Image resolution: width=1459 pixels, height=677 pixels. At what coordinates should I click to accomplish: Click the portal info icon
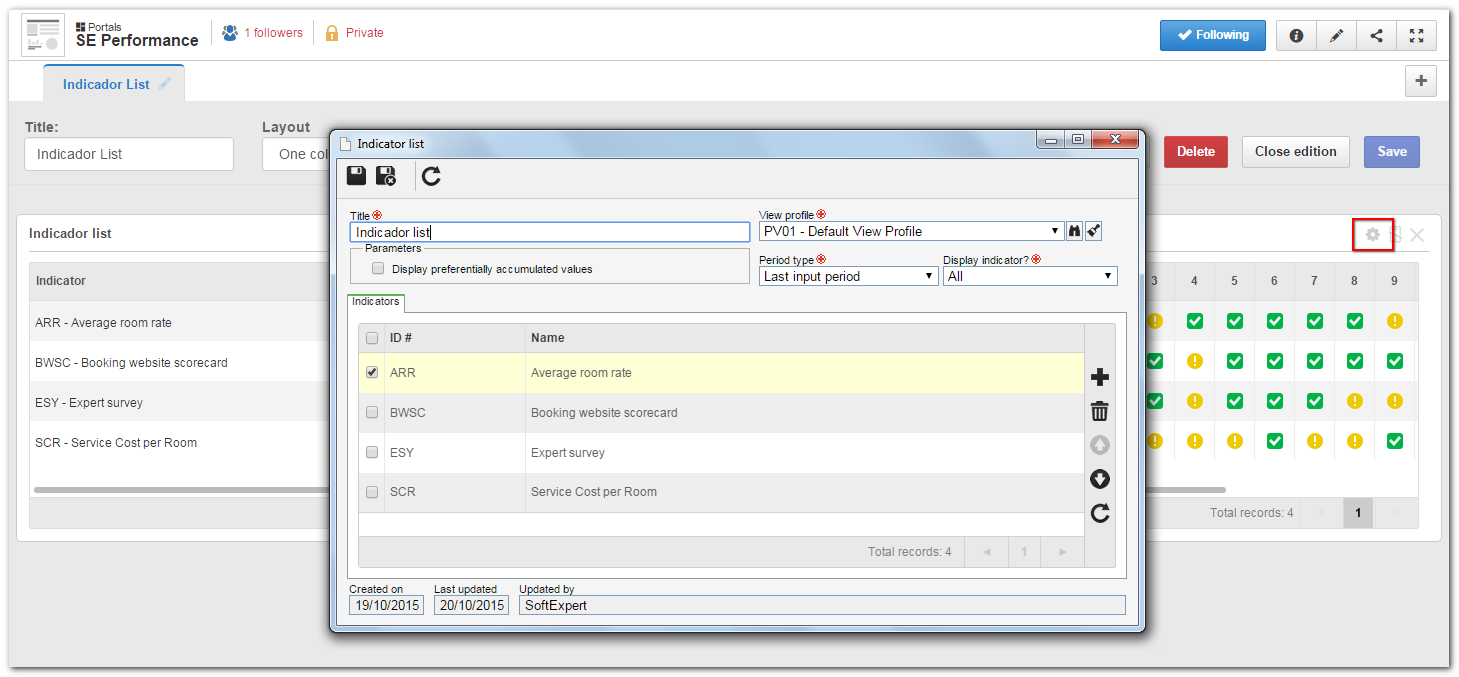1296,35
